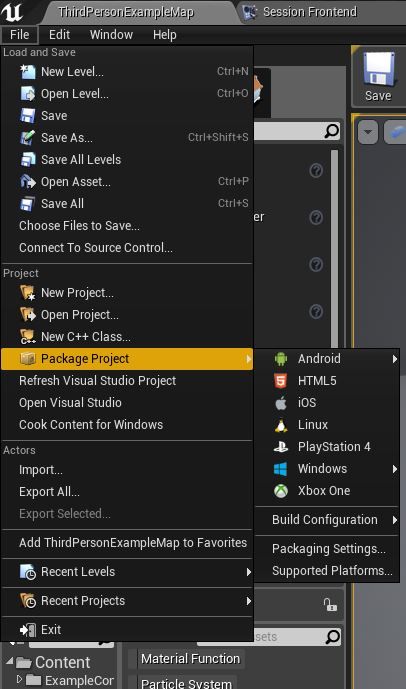Select the Content folder tree item
Image resolution: width=406 pixels, height=689 pixels.
click(x=62, y=662)
